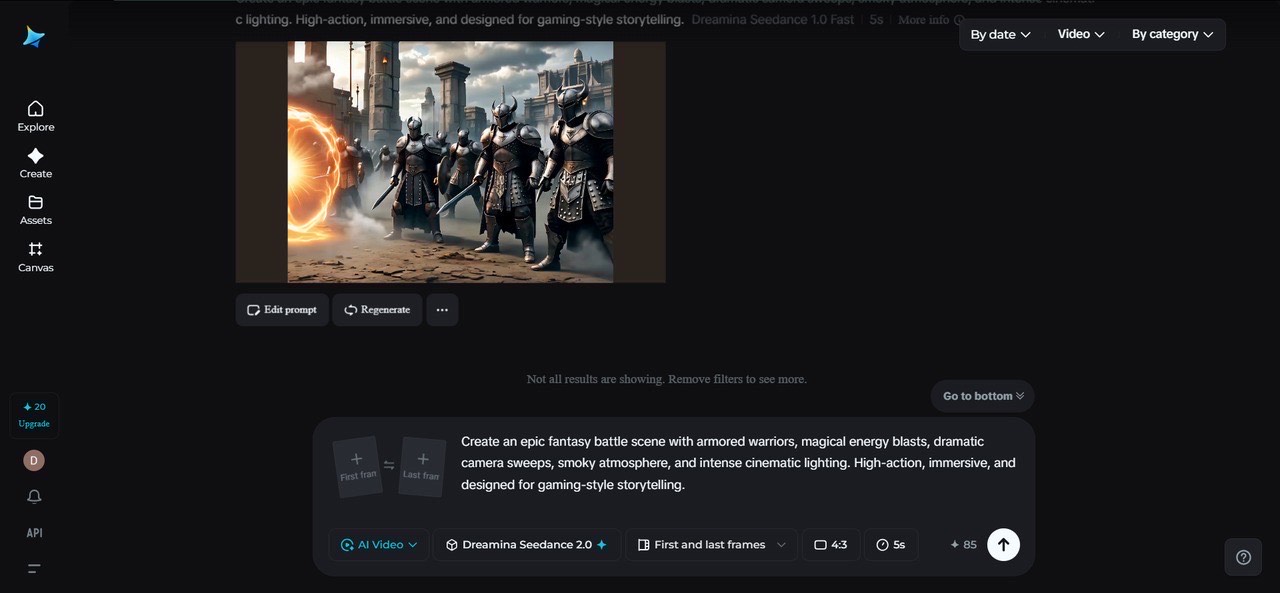The width and height of the screenshot is (1280, 593).
Task: Click the Dreamina logo icon
Action: (34, 37)
